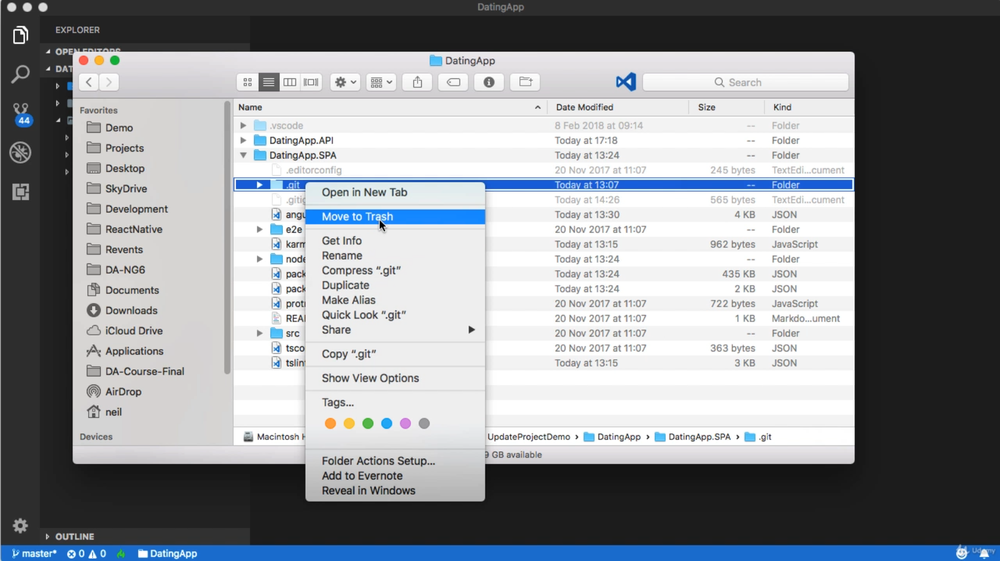Open Source Control icon with badge 44
Screen dimensions: 1000x561
pos(20,113)
